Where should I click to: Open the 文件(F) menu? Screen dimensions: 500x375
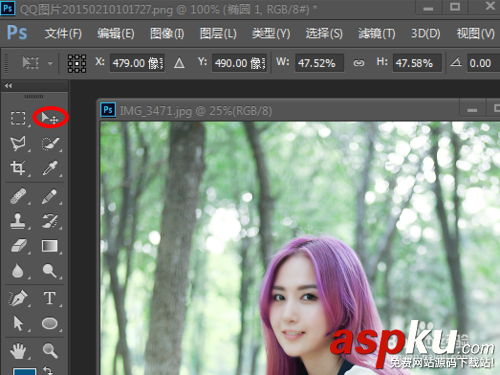click(63, 34)
